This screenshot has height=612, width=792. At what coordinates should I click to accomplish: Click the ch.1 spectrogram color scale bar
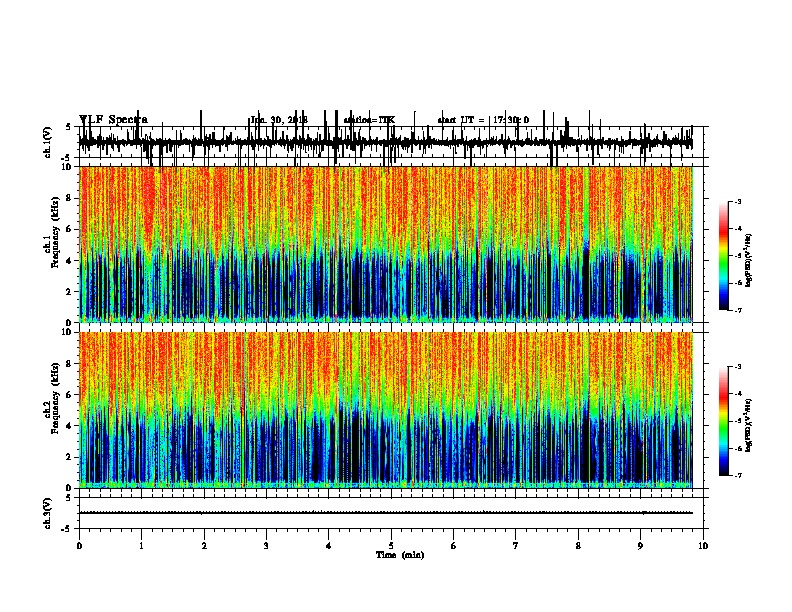tap(724, 256)
